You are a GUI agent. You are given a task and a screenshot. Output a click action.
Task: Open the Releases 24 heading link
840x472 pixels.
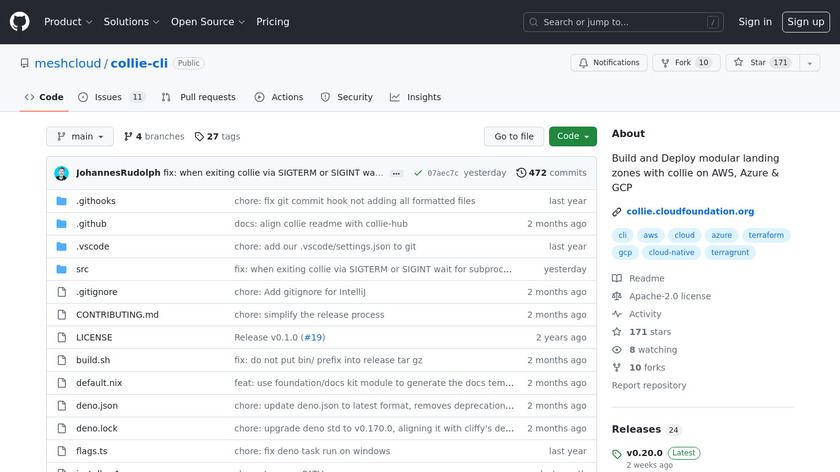pyautogui.click(x=646, y=430)
